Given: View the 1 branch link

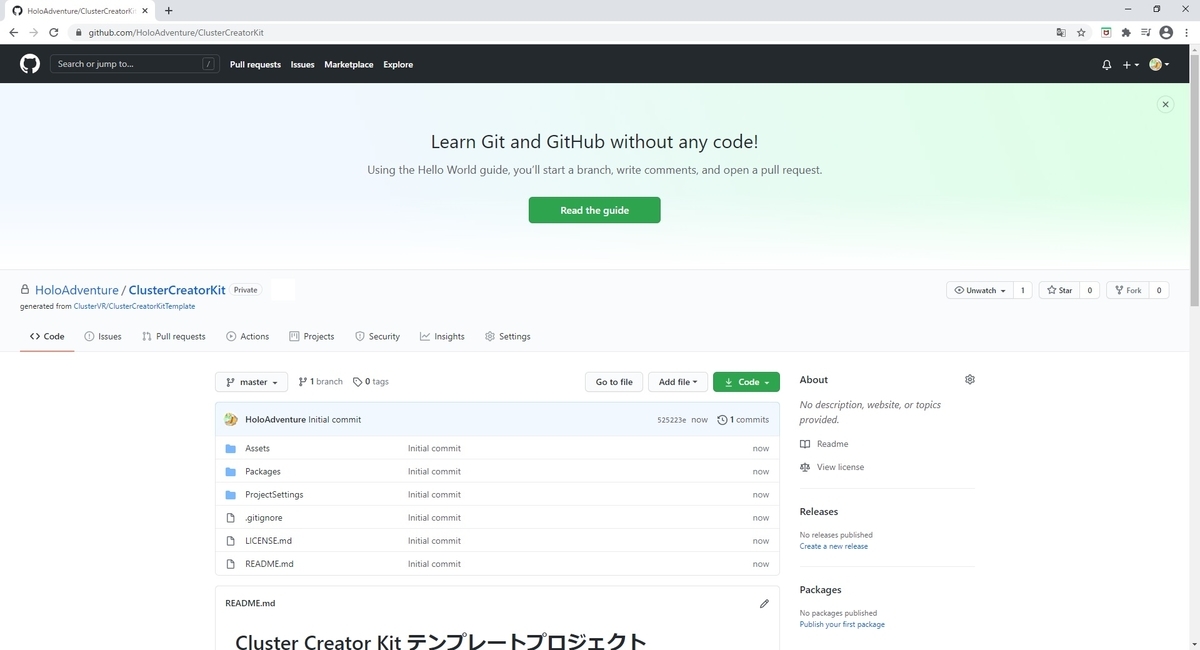Looking at the screenshot, I should click(321, 382).
